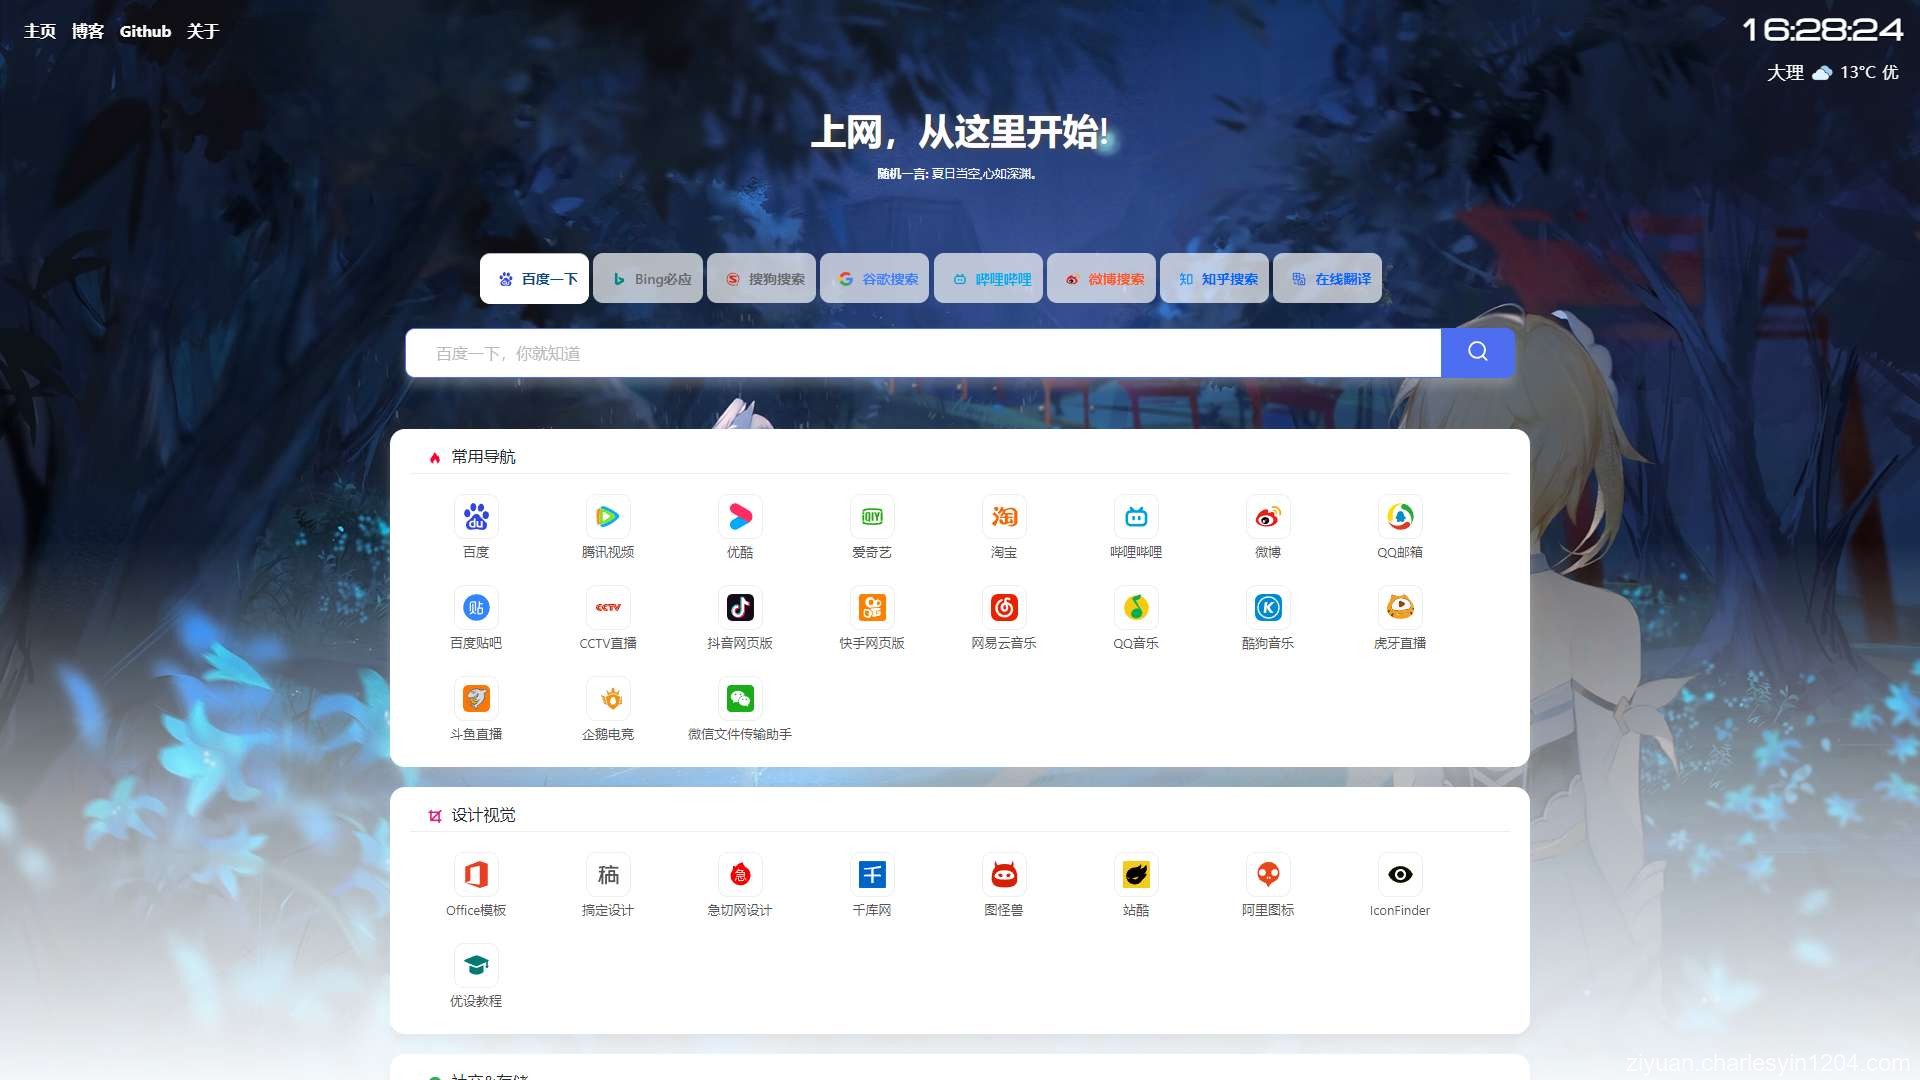Open the 哔哩哔哩 site icon

click(1136, 517)
